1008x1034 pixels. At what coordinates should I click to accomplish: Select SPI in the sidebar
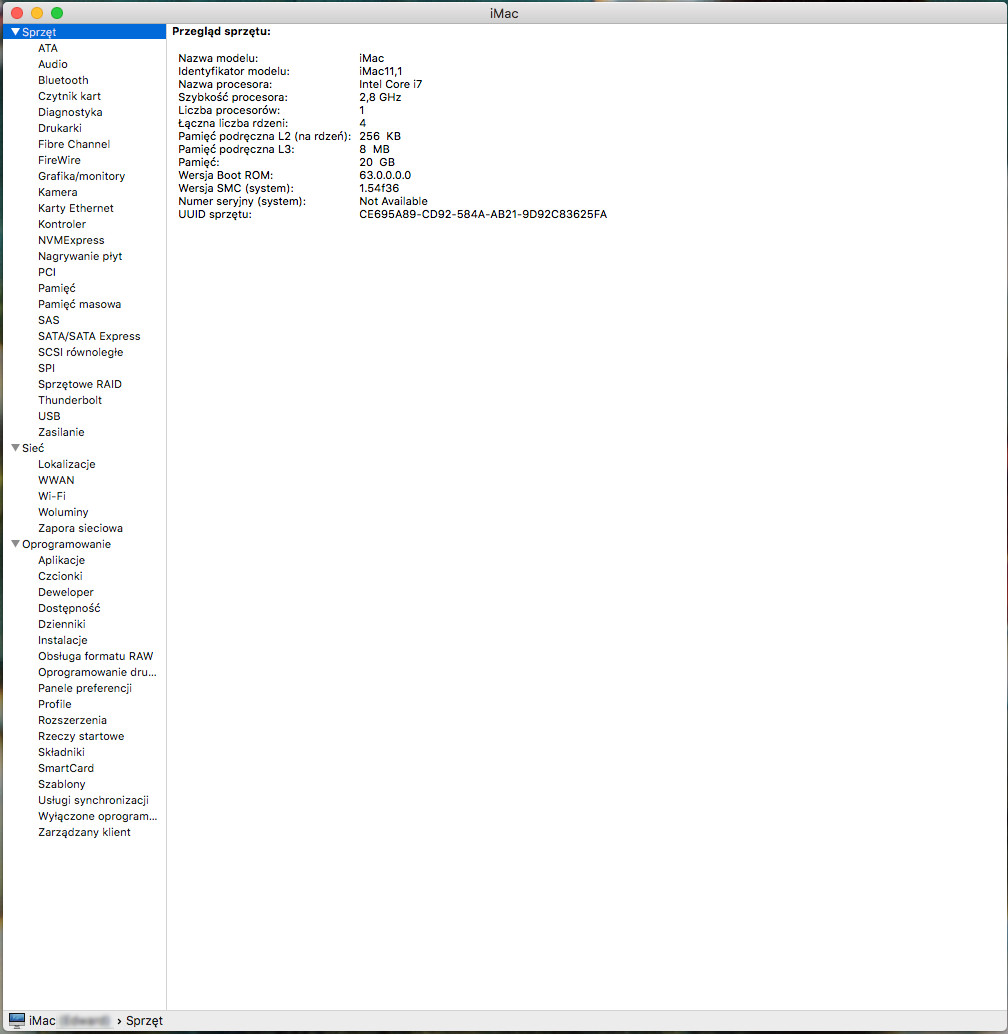click(46, 368)
